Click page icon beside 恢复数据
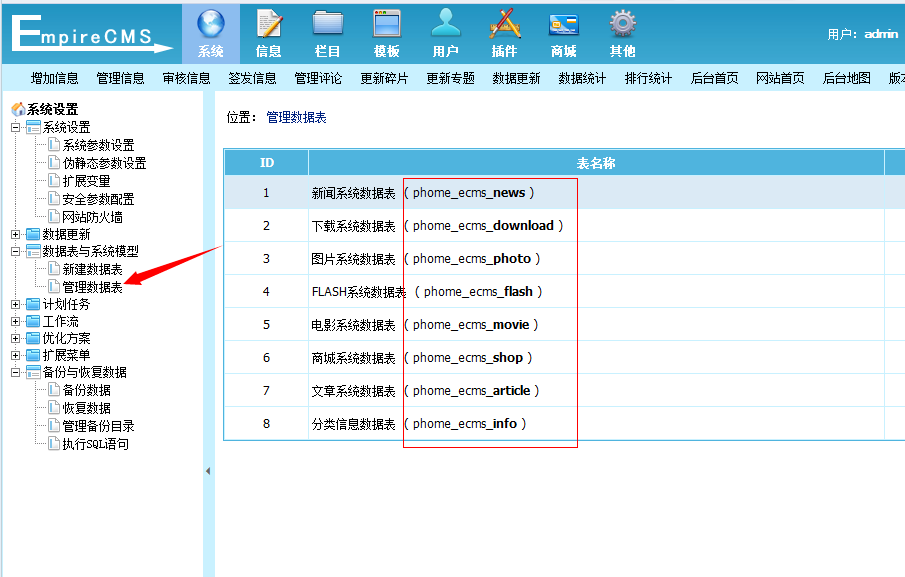 point(54,407)
